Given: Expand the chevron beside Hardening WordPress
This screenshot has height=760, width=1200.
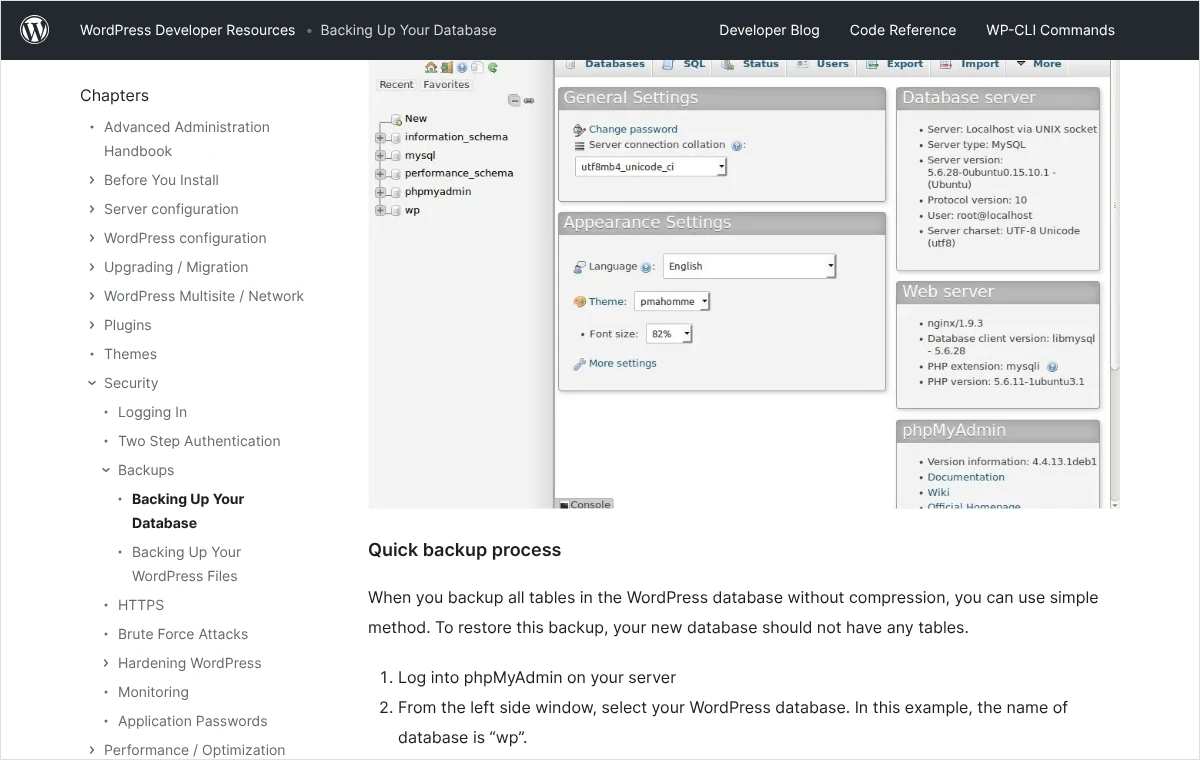Looking at the screenshot, I should point(106,663).
